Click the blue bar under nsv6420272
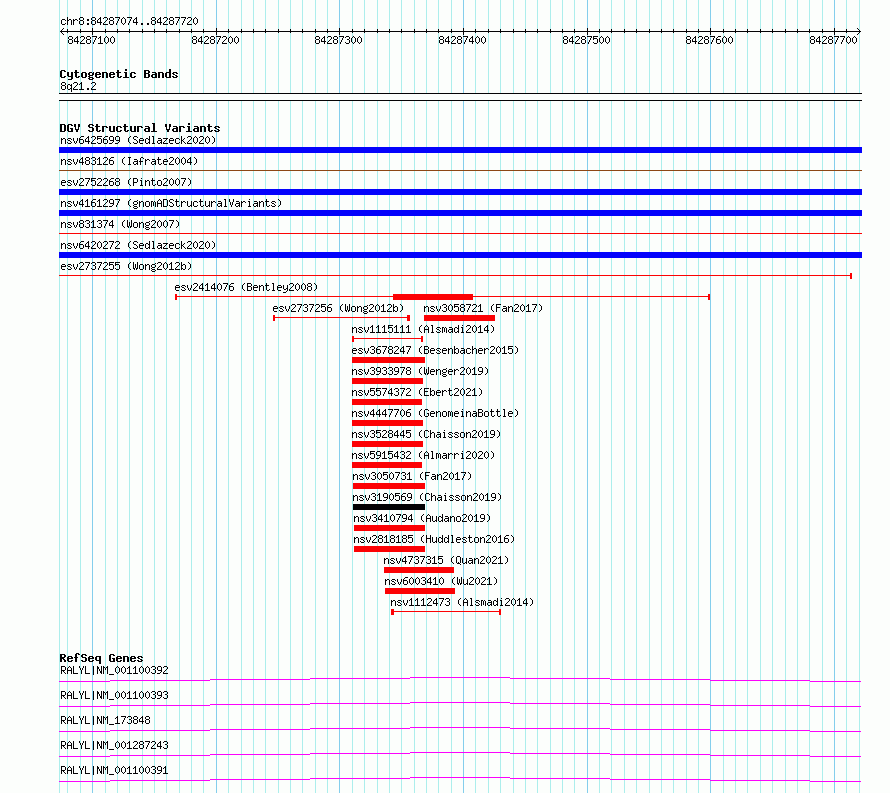 click(x=460, y=255)
